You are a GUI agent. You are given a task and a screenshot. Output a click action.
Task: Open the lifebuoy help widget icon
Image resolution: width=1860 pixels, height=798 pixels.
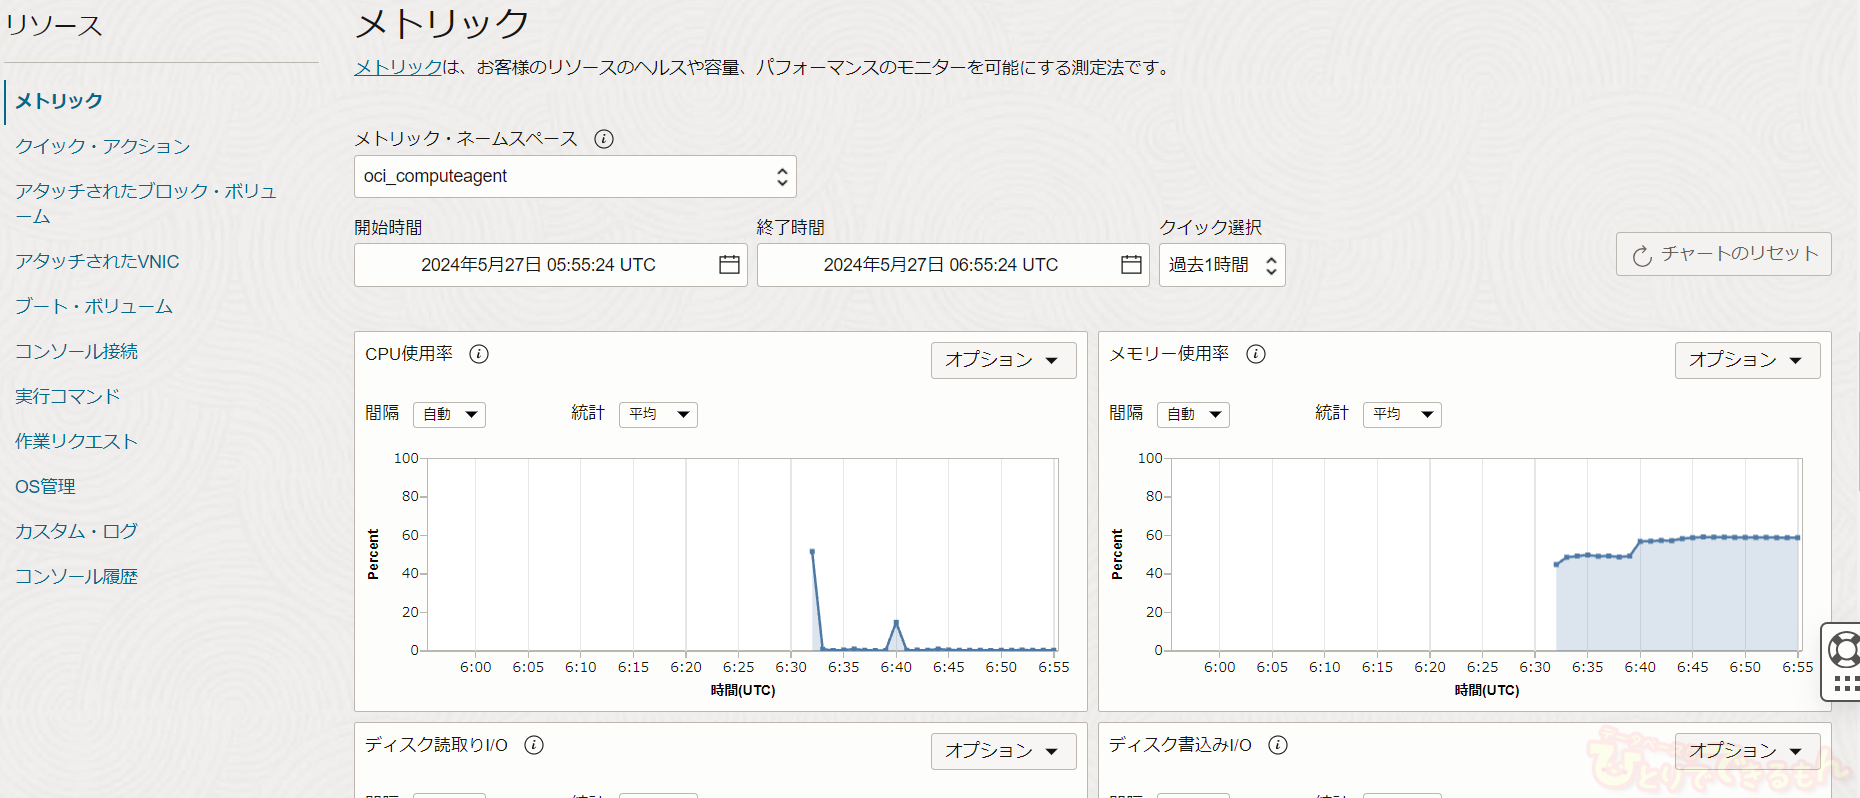[1844, 650]
